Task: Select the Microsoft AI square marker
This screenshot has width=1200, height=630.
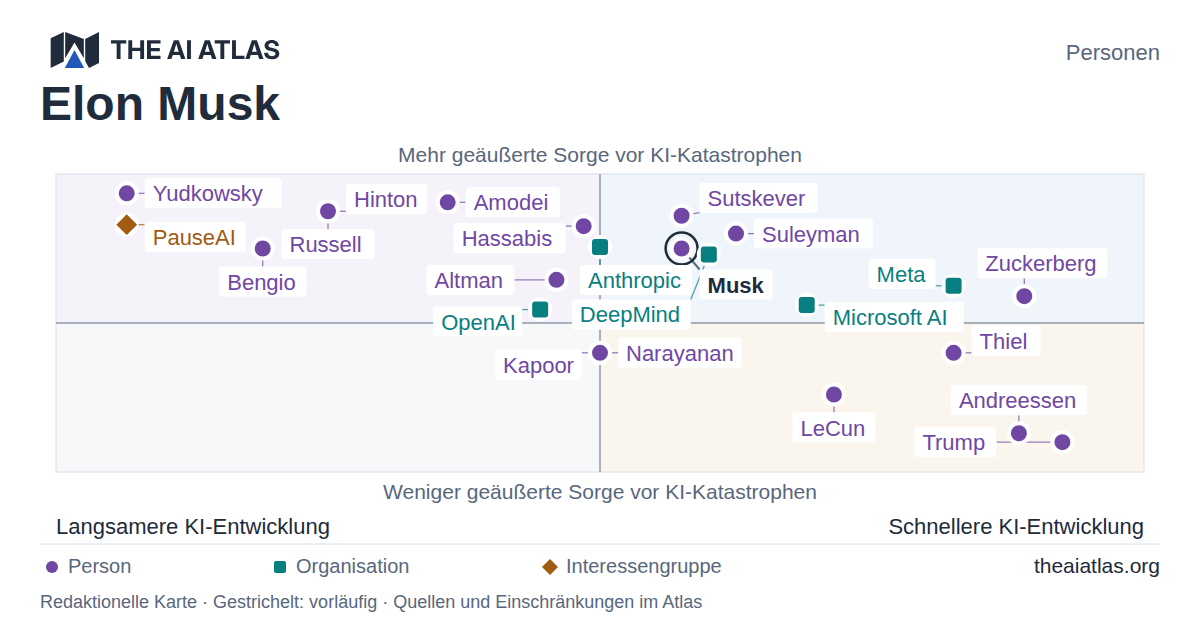Action: (x=807, y=305)
